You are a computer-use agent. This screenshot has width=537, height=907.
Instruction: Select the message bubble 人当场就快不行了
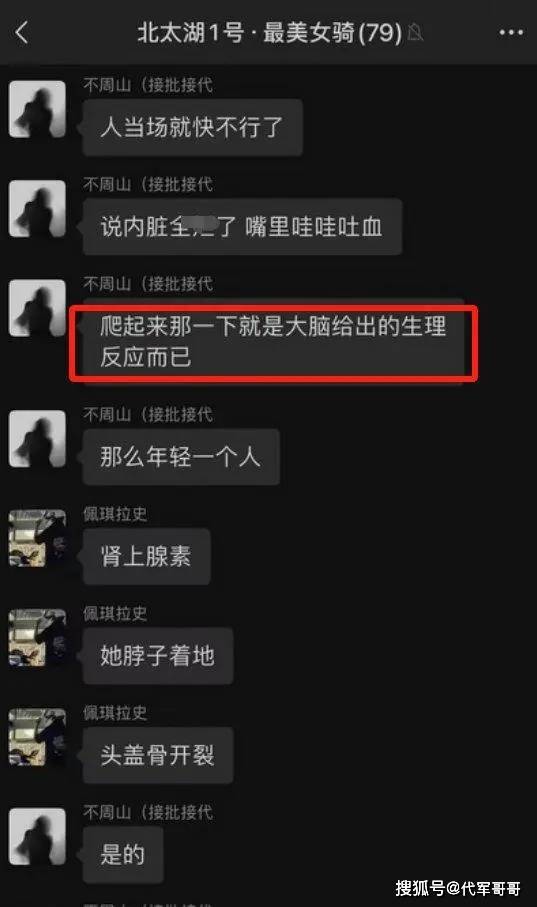pyautogui.click(x=193, y=127)
